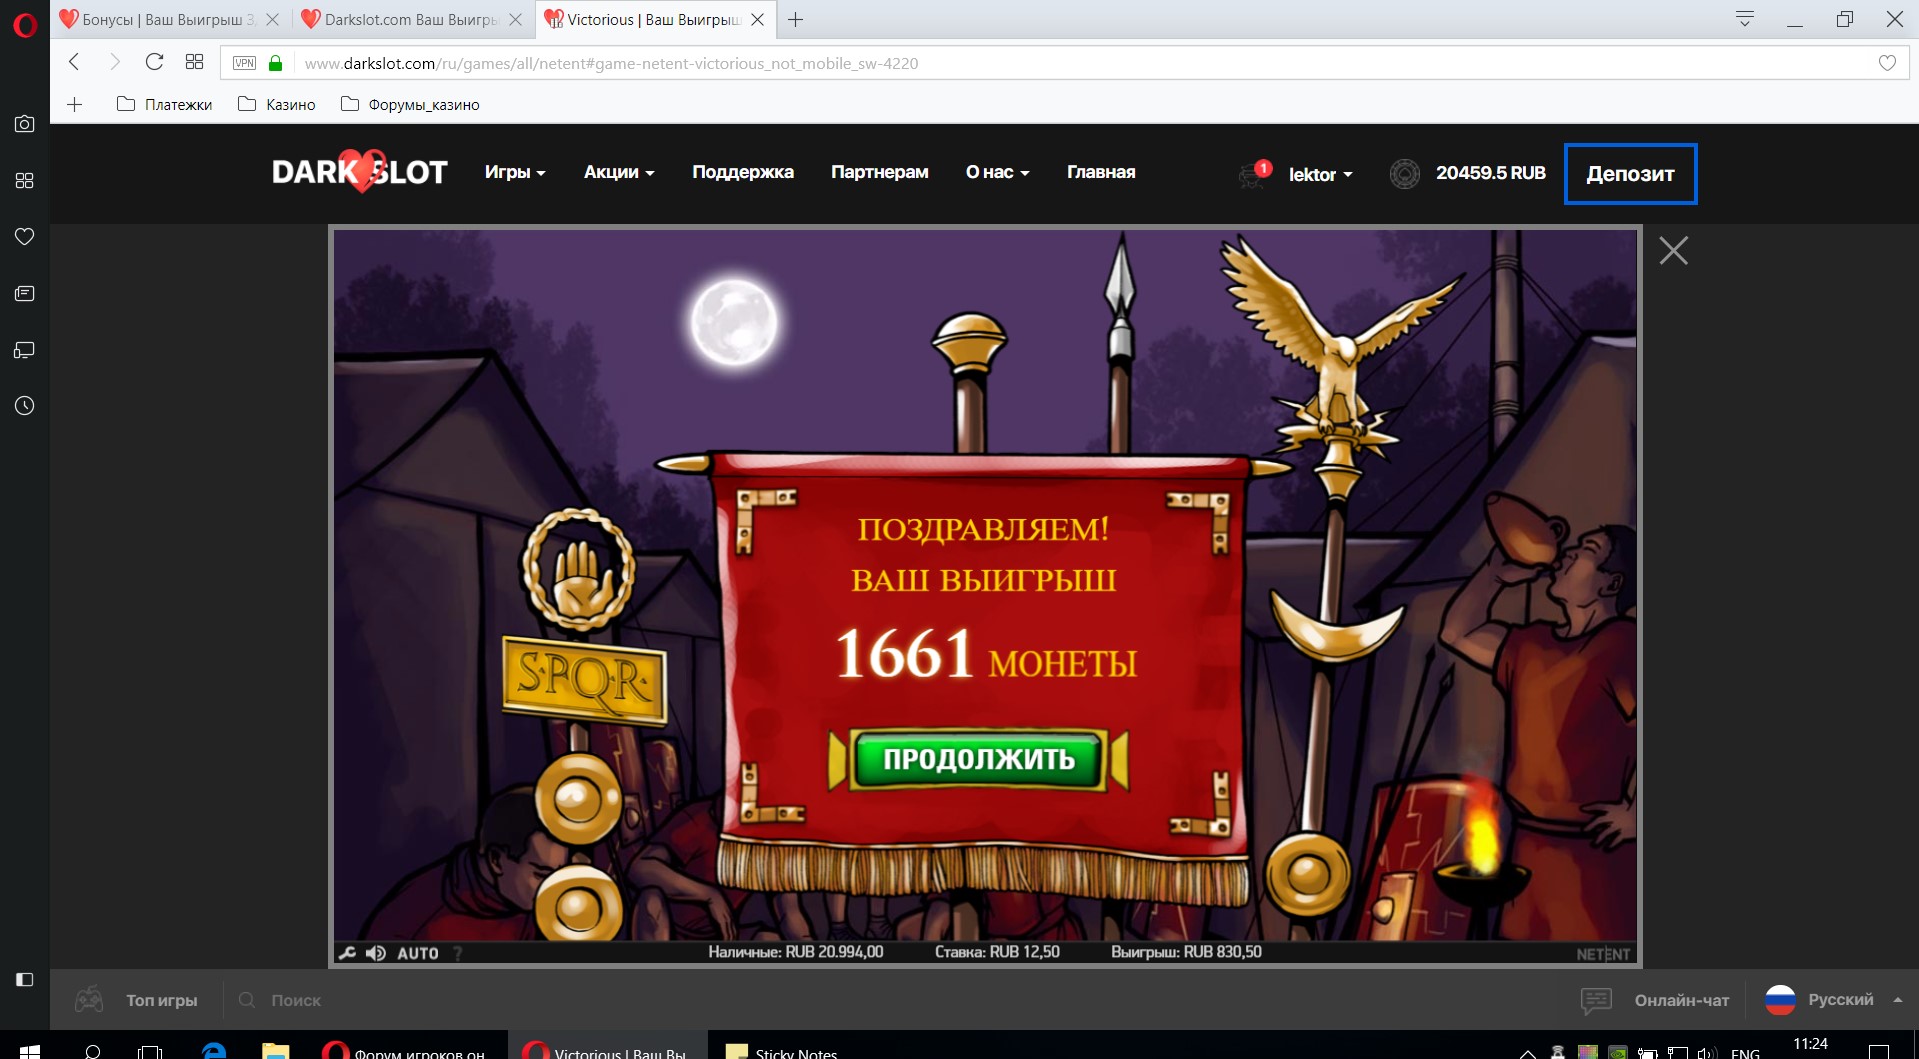Open sidebar Speed Dial icon
Image resolution: width=1919 pixels, height=1059 pixels.
24,180
